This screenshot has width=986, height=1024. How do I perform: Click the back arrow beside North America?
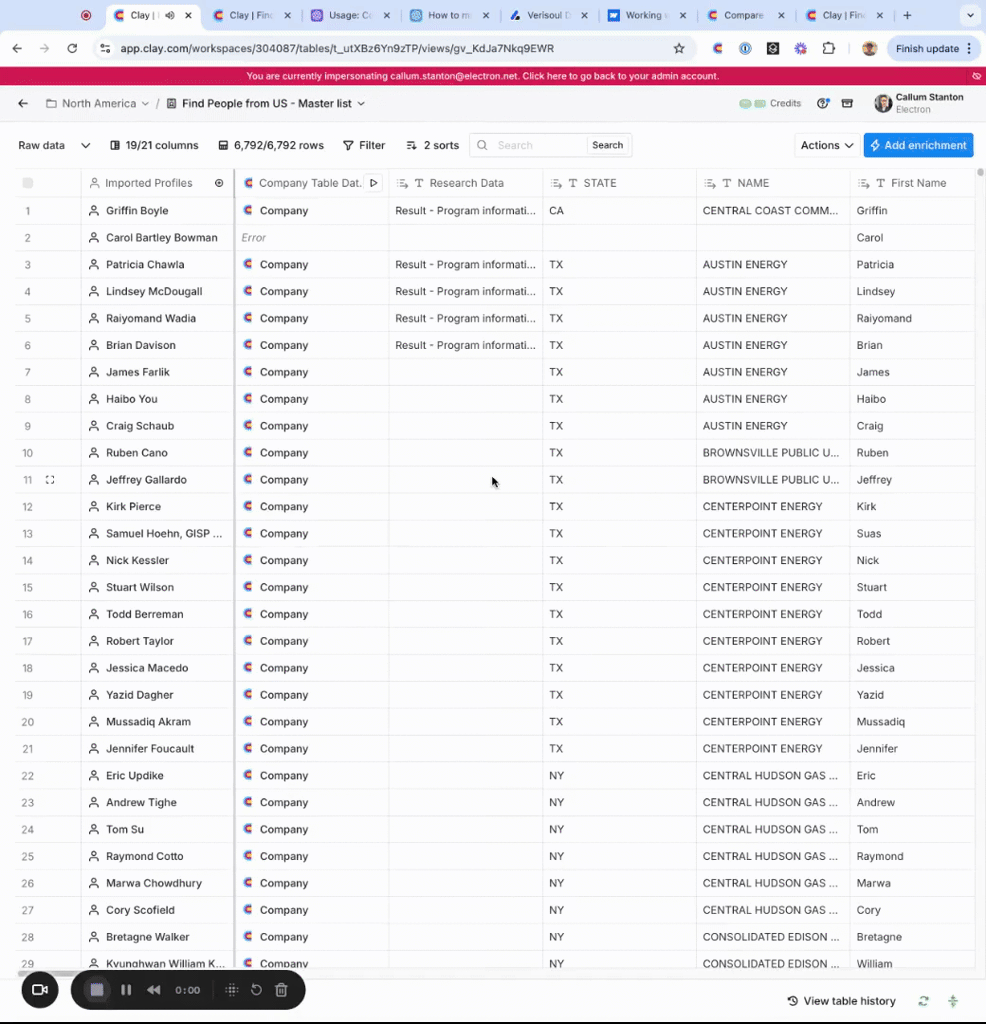tap(23, 103)
